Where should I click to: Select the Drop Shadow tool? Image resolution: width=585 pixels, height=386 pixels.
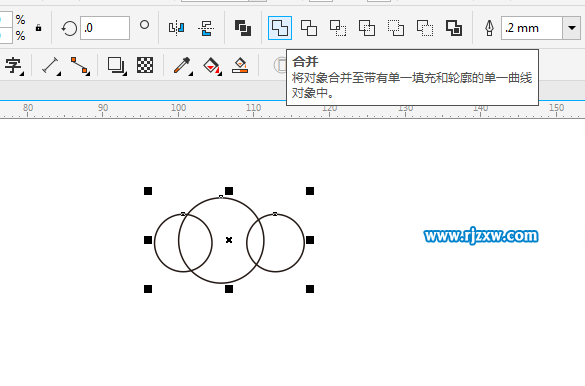click(x=117, y=66)
